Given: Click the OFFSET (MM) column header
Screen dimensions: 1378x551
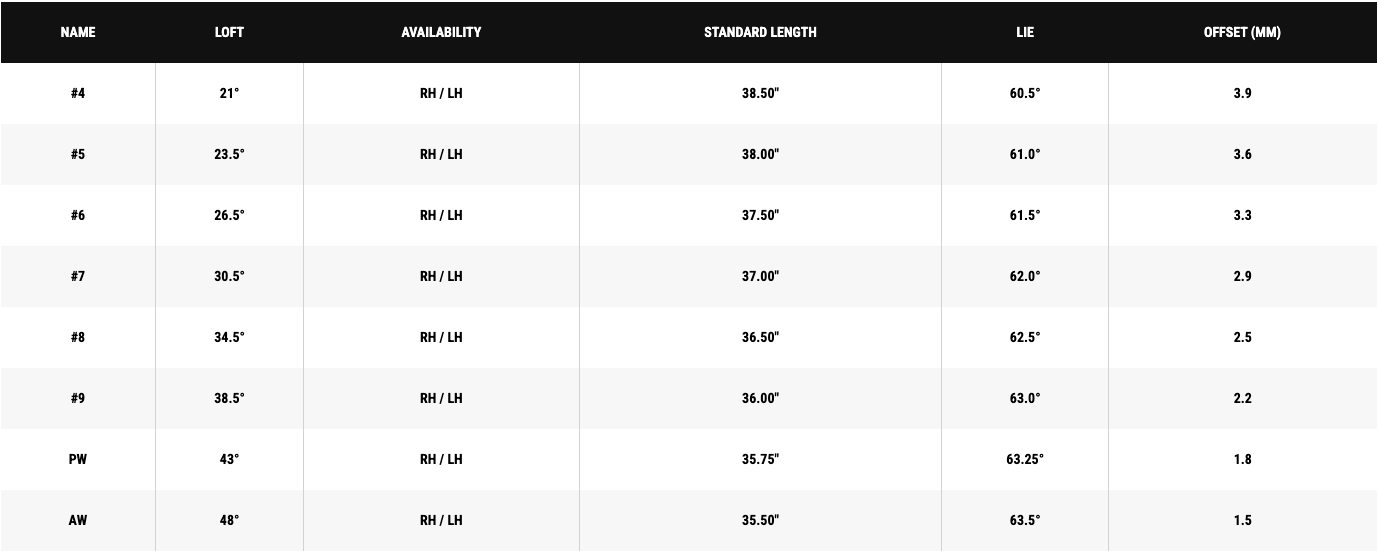Looking at the screenshot, I should (1242, 32).
